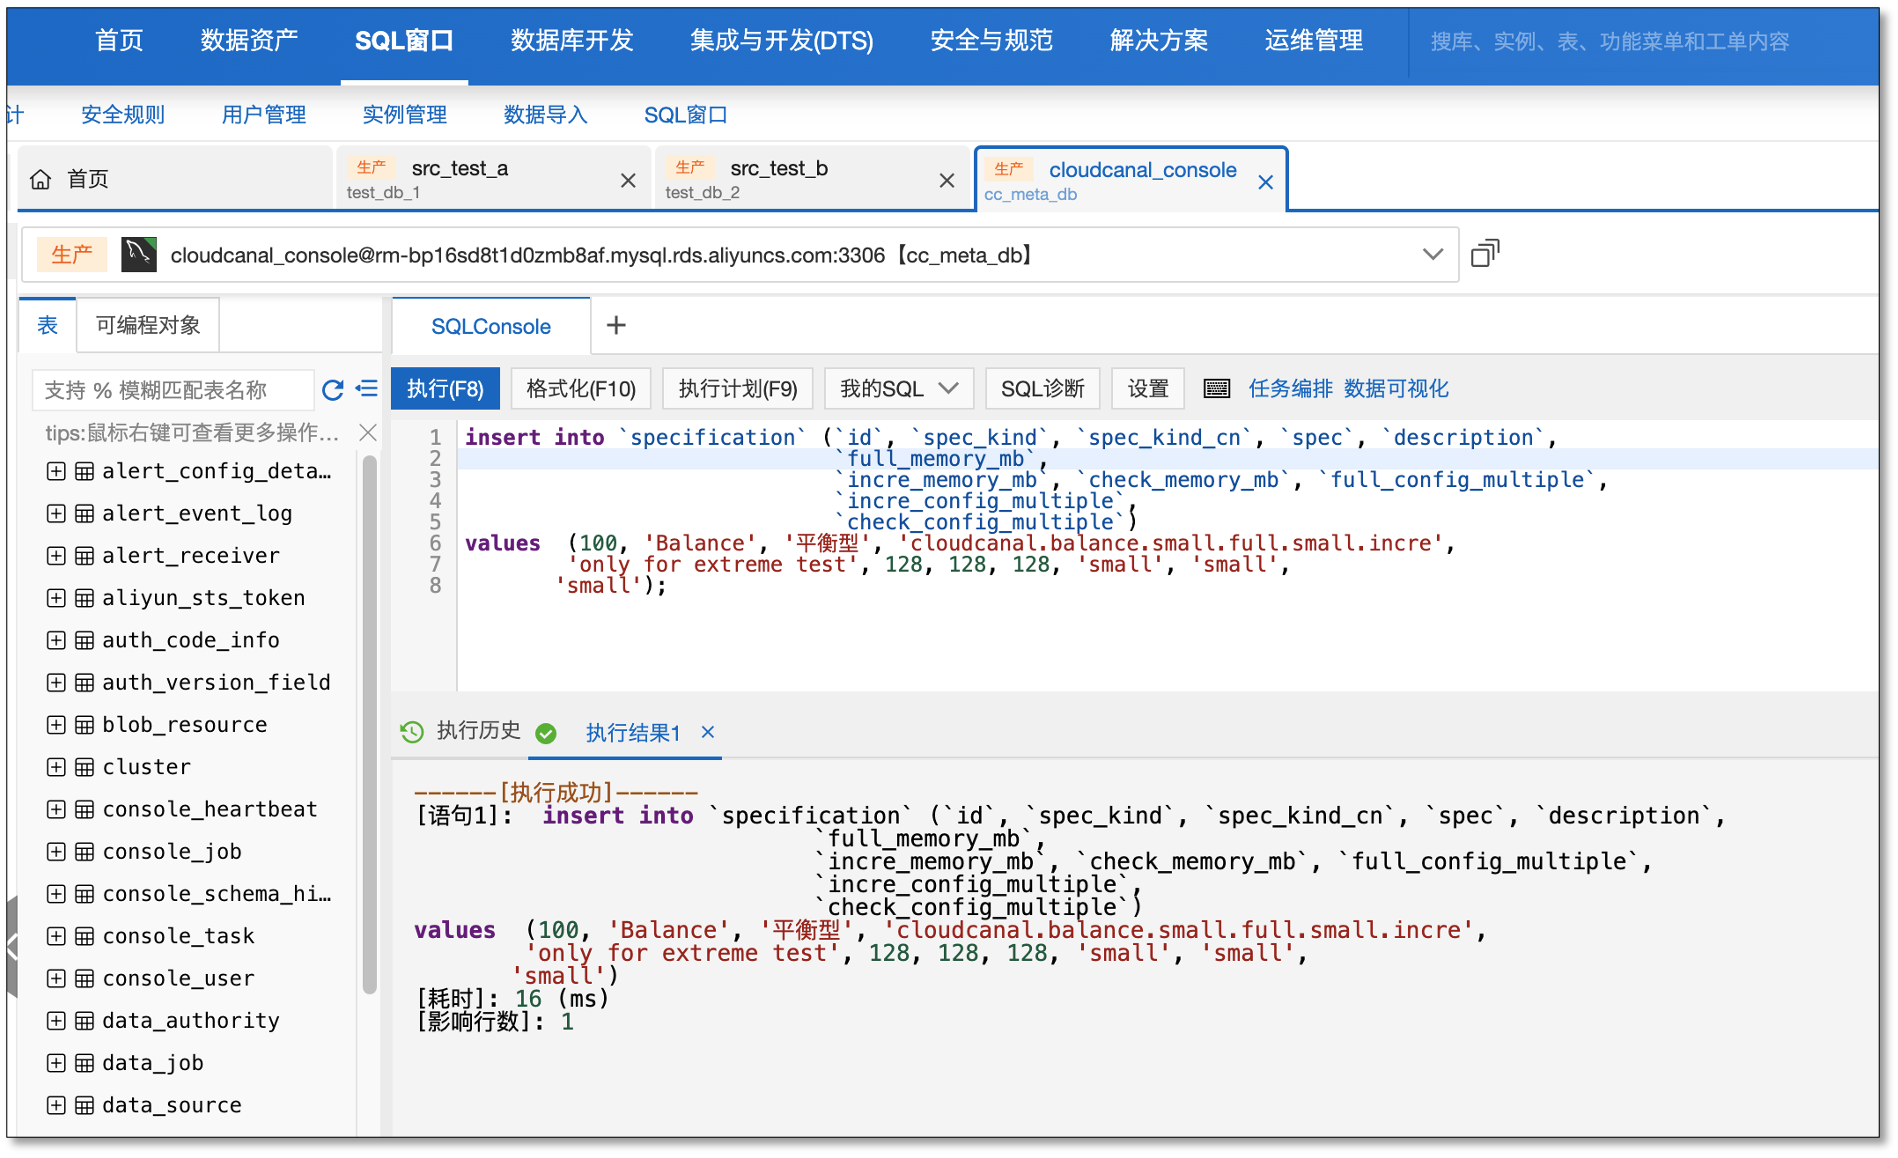This screenshot has height=1158, width=1898.
Task: Open 实例管理 submenu link
Action: pyautogui.click(x=405, y=115)
